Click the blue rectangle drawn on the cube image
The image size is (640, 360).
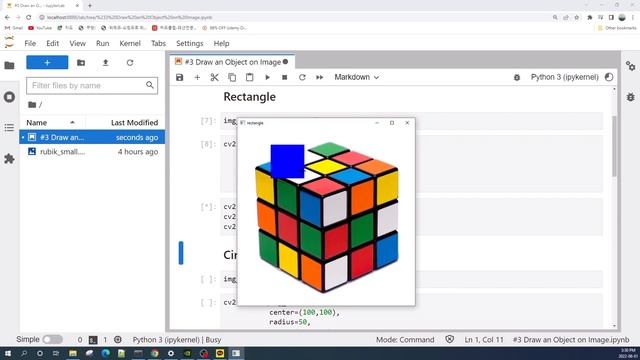pyautogui.click(x=287, y=161)
